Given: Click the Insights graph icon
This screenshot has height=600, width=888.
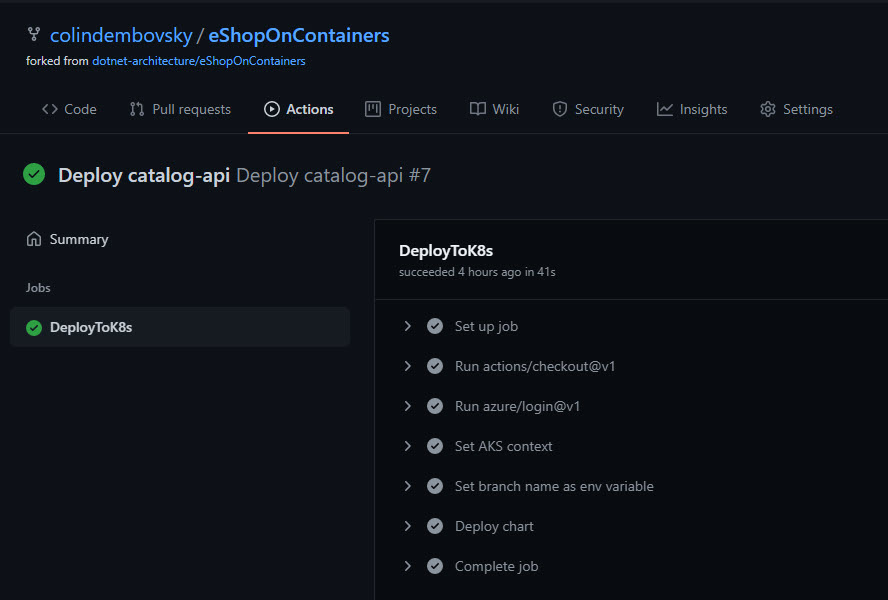Looking at the screenshot, I should click(664, 109).
